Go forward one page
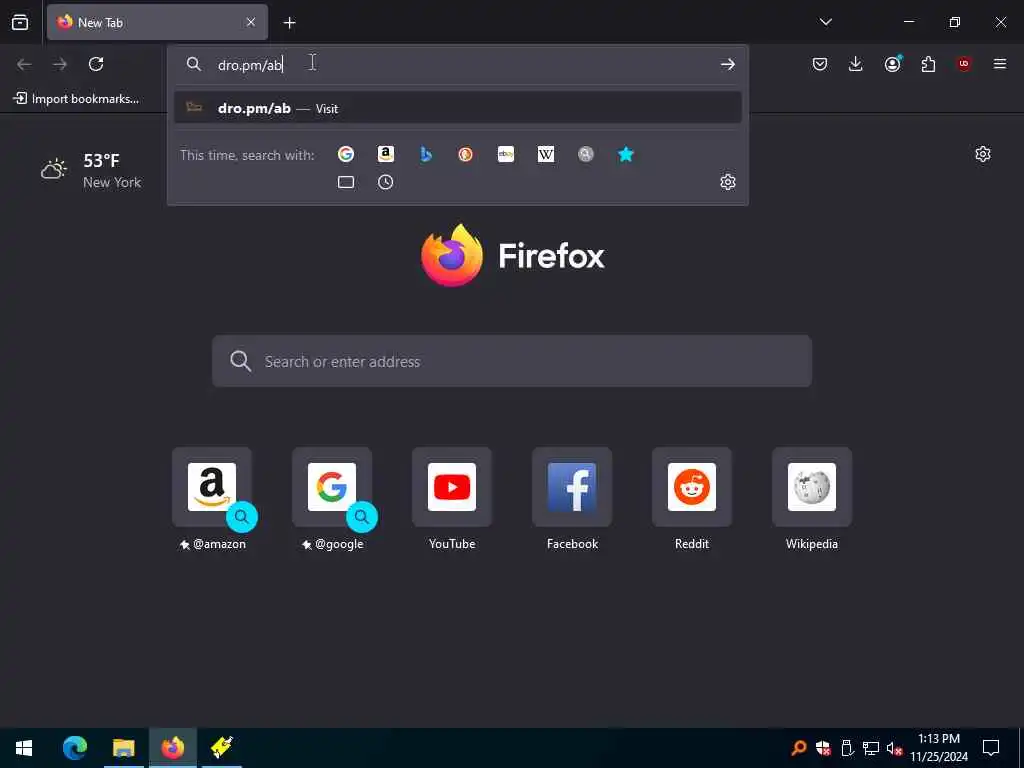This screenshot has height=768, width=1024. (x=60, y=64)
